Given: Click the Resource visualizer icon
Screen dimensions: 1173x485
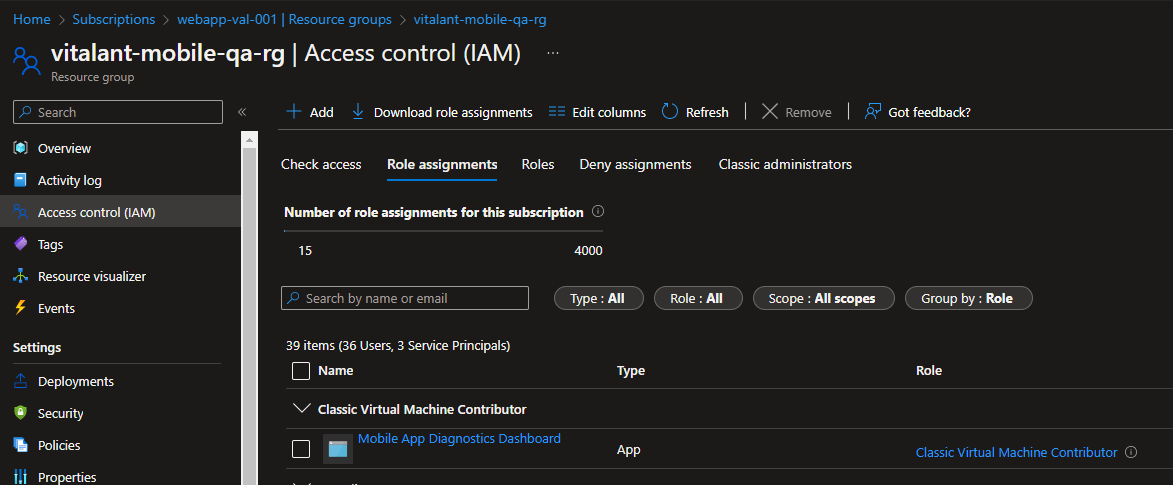Looking at the screenshot, I should click(x=21, y=276).
